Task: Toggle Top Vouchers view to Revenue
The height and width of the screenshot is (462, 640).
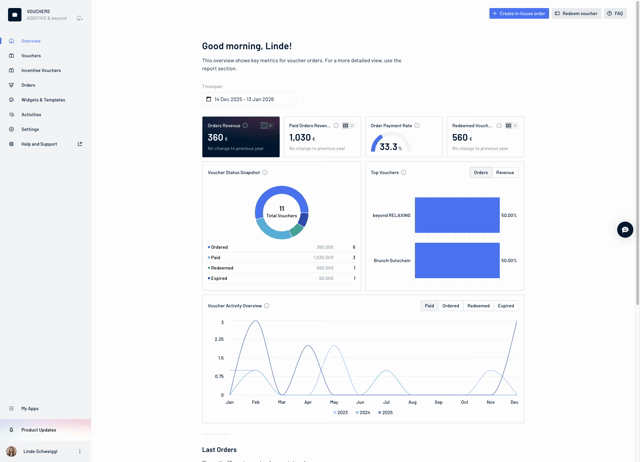Action: [x=505, y=172]
